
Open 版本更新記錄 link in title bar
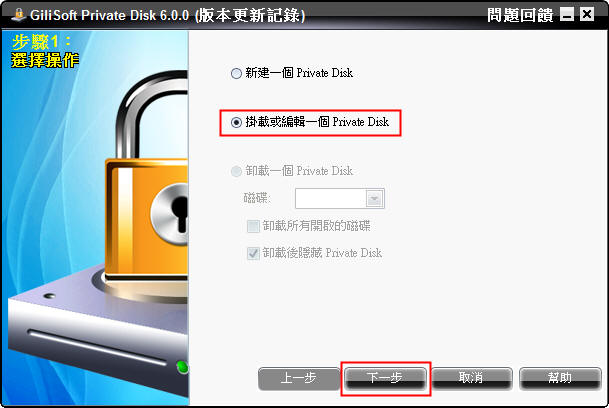pos(250,15)
